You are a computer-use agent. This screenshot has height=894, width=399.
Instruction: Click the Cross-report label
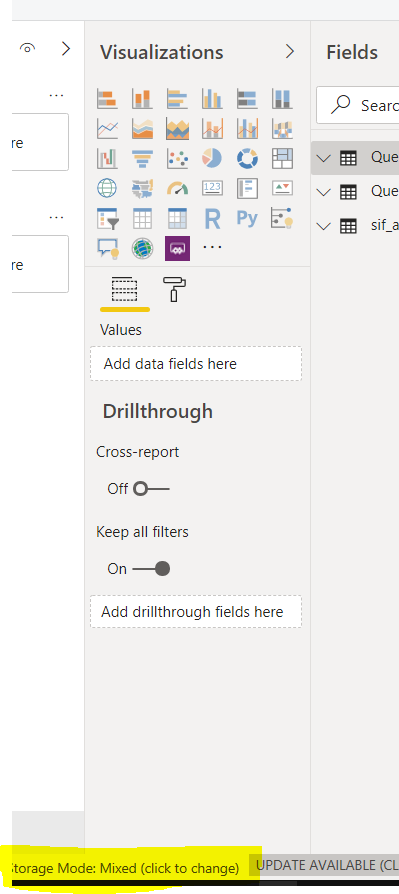click(x=137, y=452)
